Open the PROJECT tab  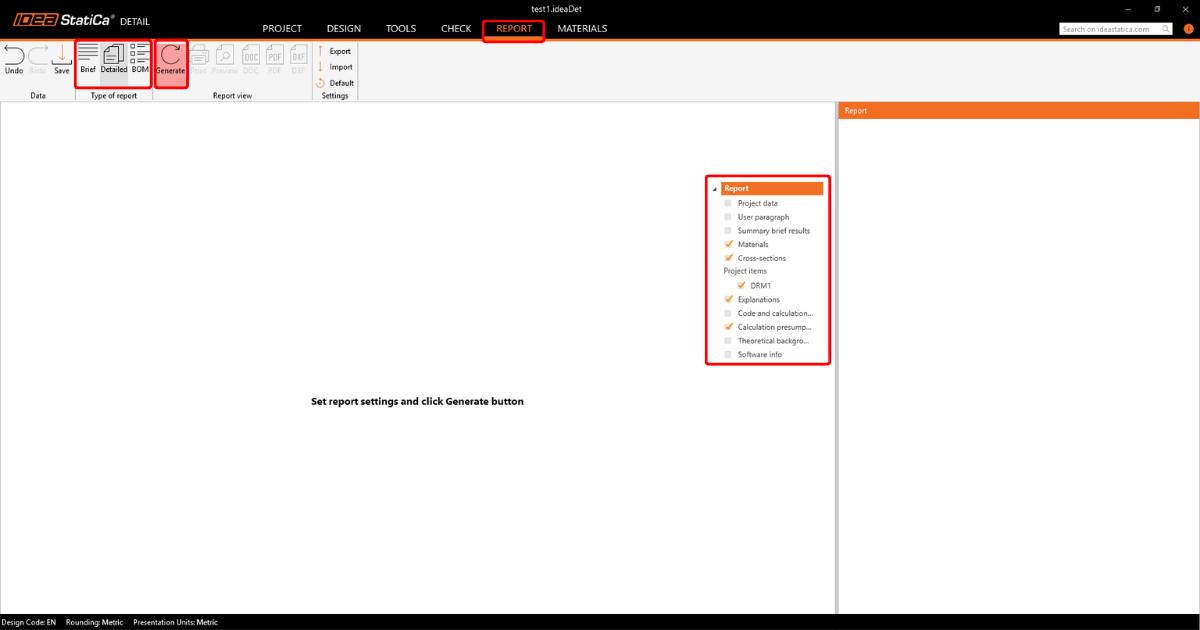[x=282, y=29]
